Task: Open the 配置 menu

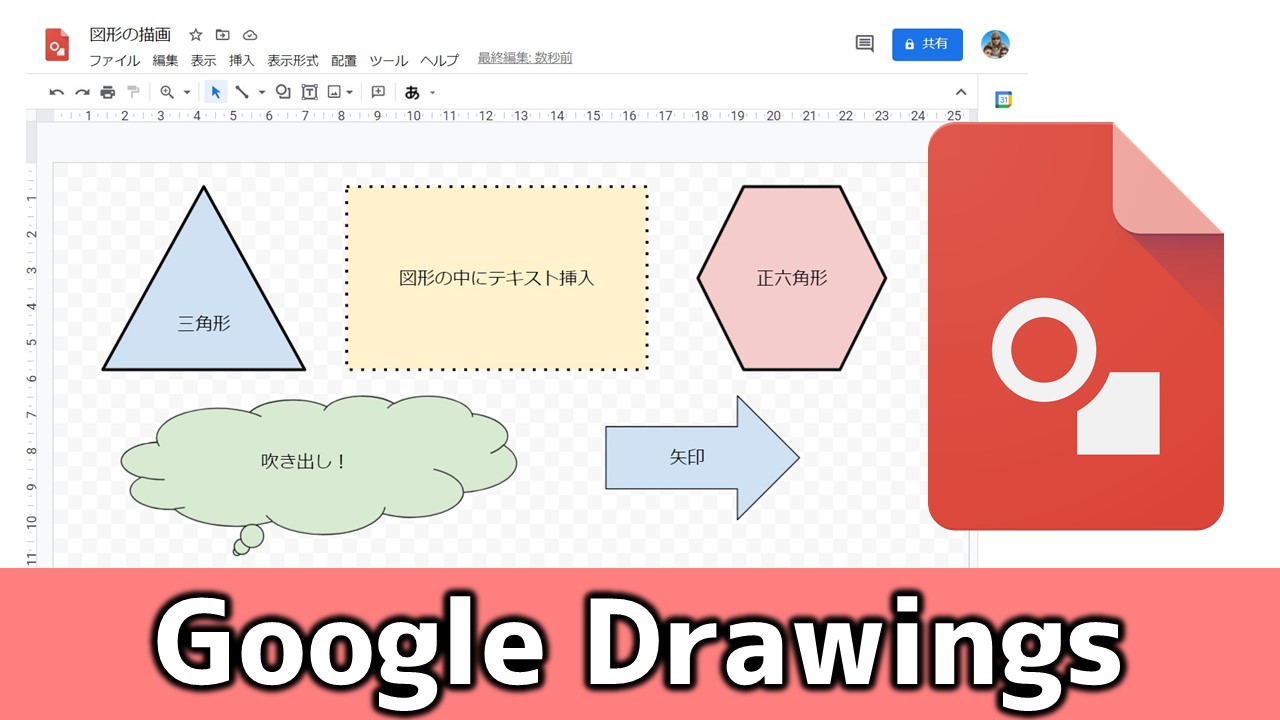Action: (x=343, y=60)
